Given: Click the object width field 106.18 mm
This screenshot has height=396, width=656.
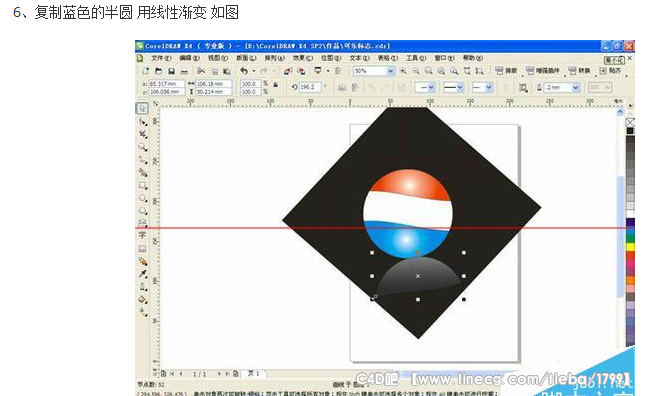Looking at the screenshot, I should [x=213, y=84].
